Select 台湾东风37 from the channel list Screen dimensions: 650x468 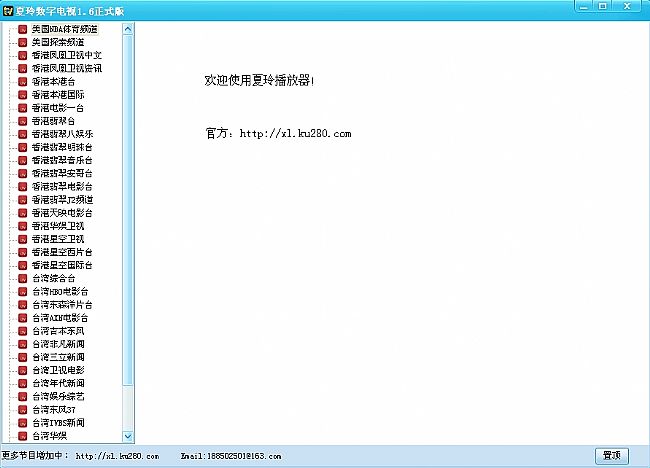[x=54, y=410]
